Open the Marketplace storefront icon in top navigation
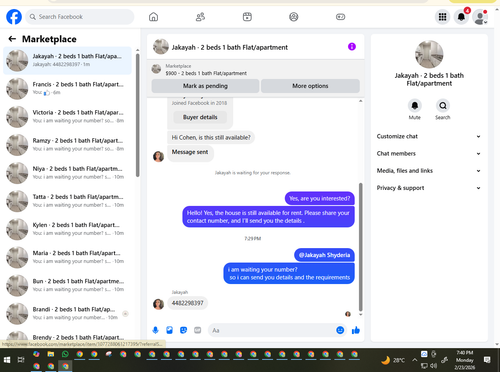 coord(247,17)
